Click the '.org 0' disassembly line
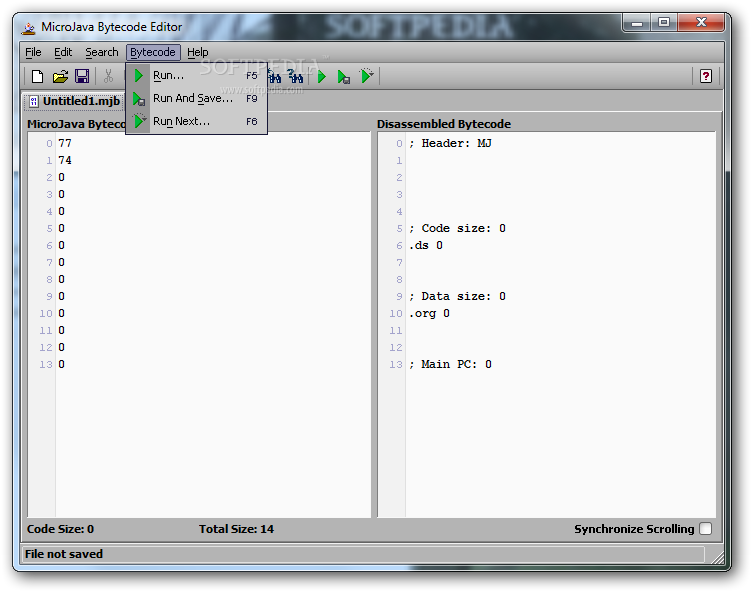The image size is (752, 592). tap(429, 314)
